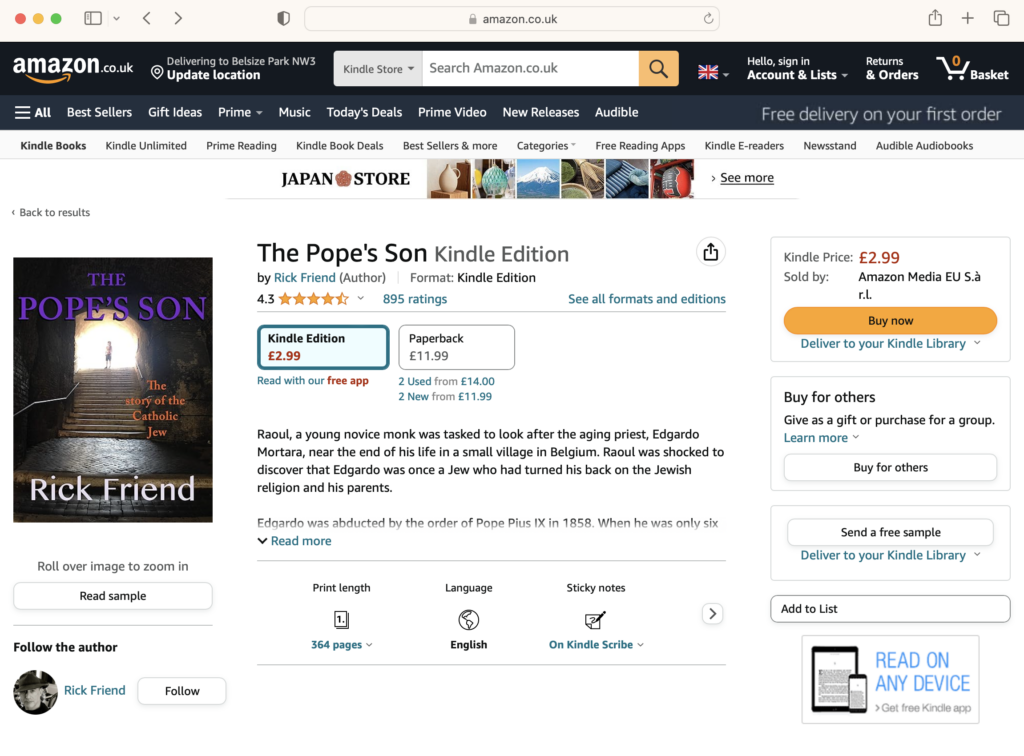Open Safari tab overview icon
This screenshot has height=756, width=1024.
[x=1001, y=18]
